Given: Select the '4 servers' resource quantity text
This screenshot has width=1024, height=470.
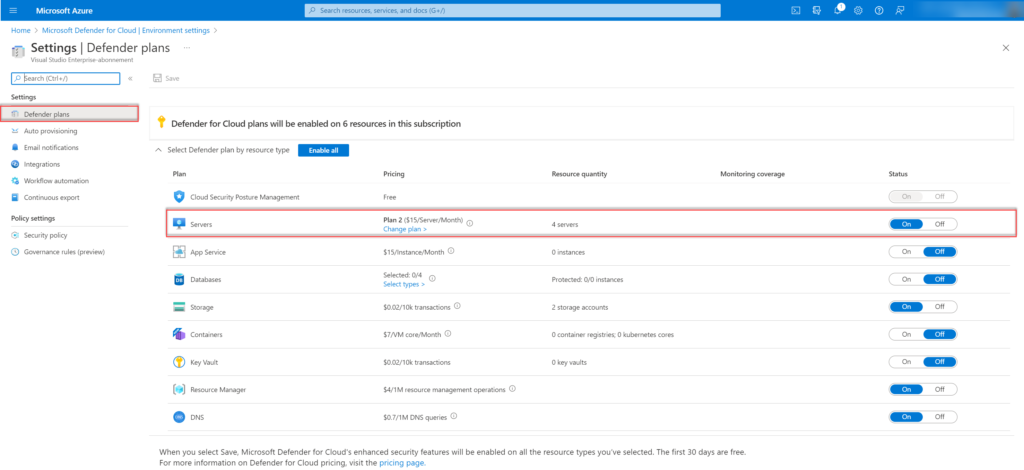Looking at the screenshot, I should (565, 225).
